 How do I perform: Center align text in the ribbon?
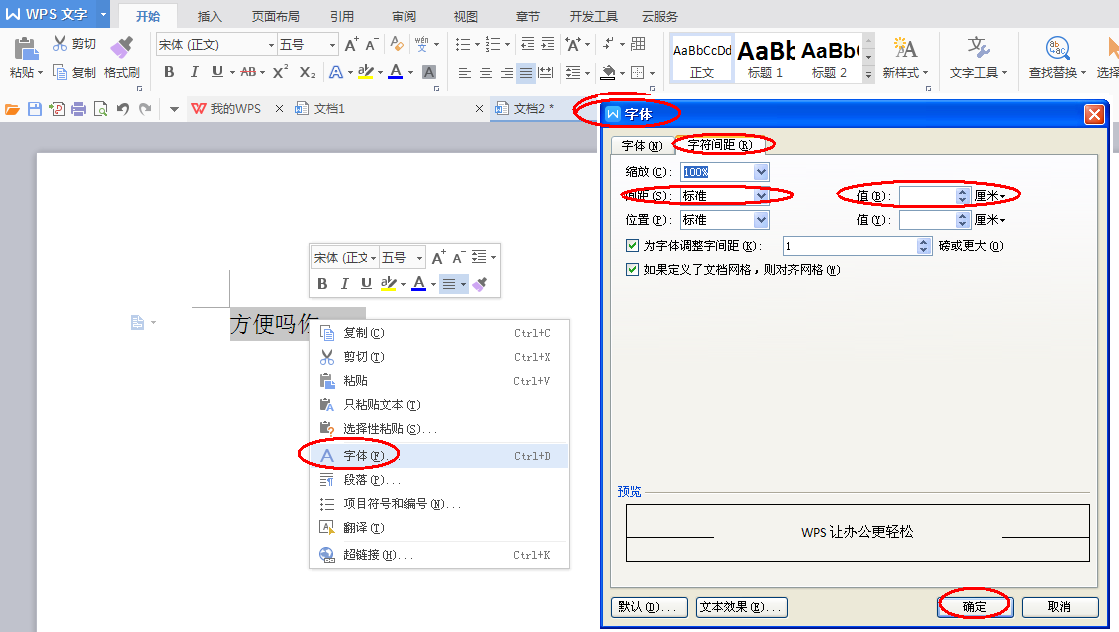click(486, 72)
